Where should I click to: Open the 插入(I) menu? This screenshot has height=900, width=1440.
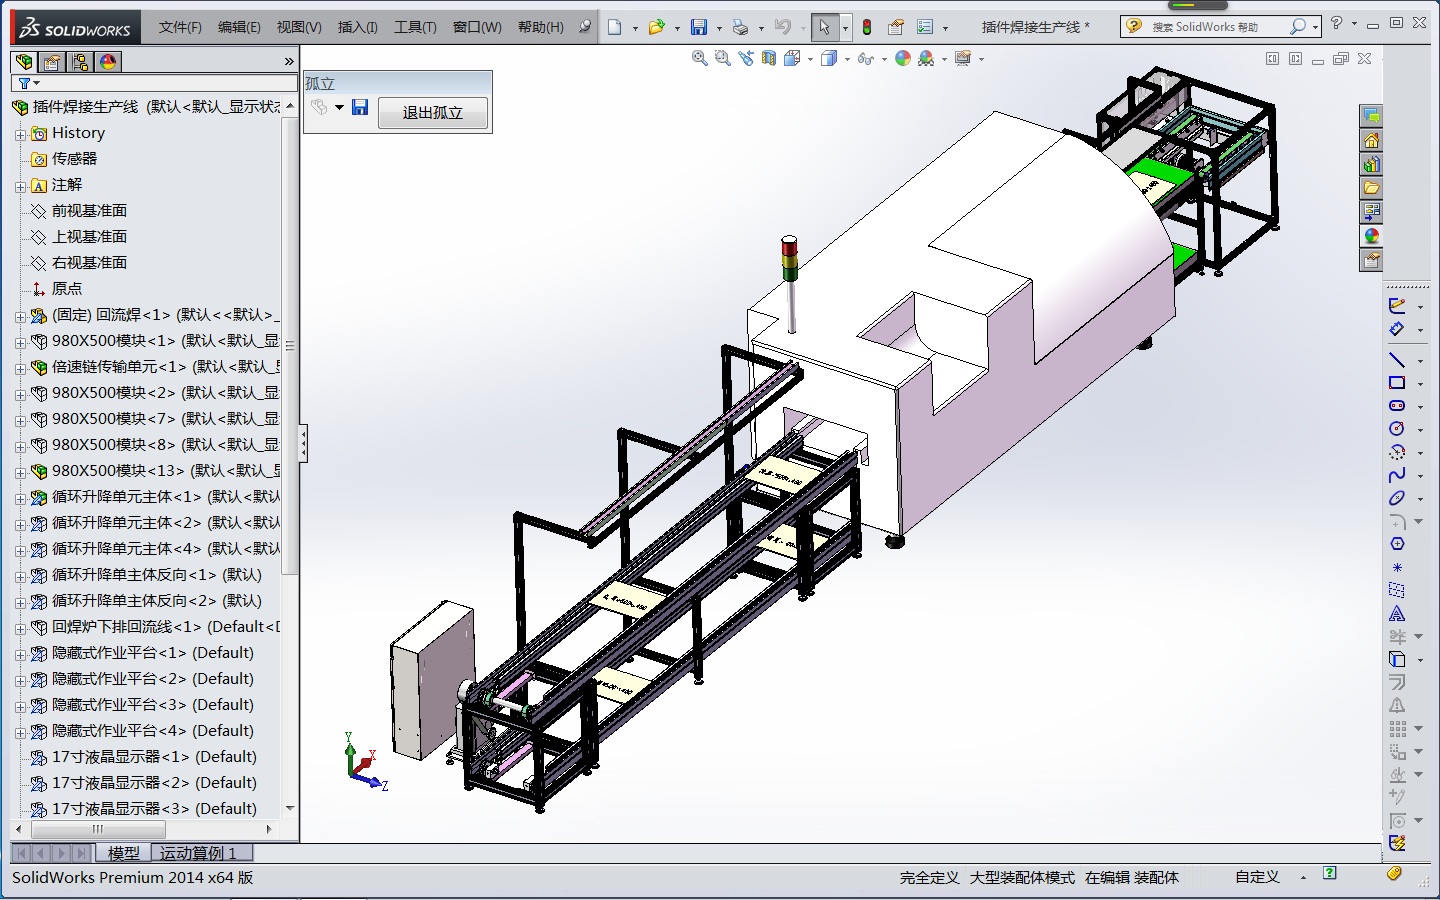coord(357,27)
